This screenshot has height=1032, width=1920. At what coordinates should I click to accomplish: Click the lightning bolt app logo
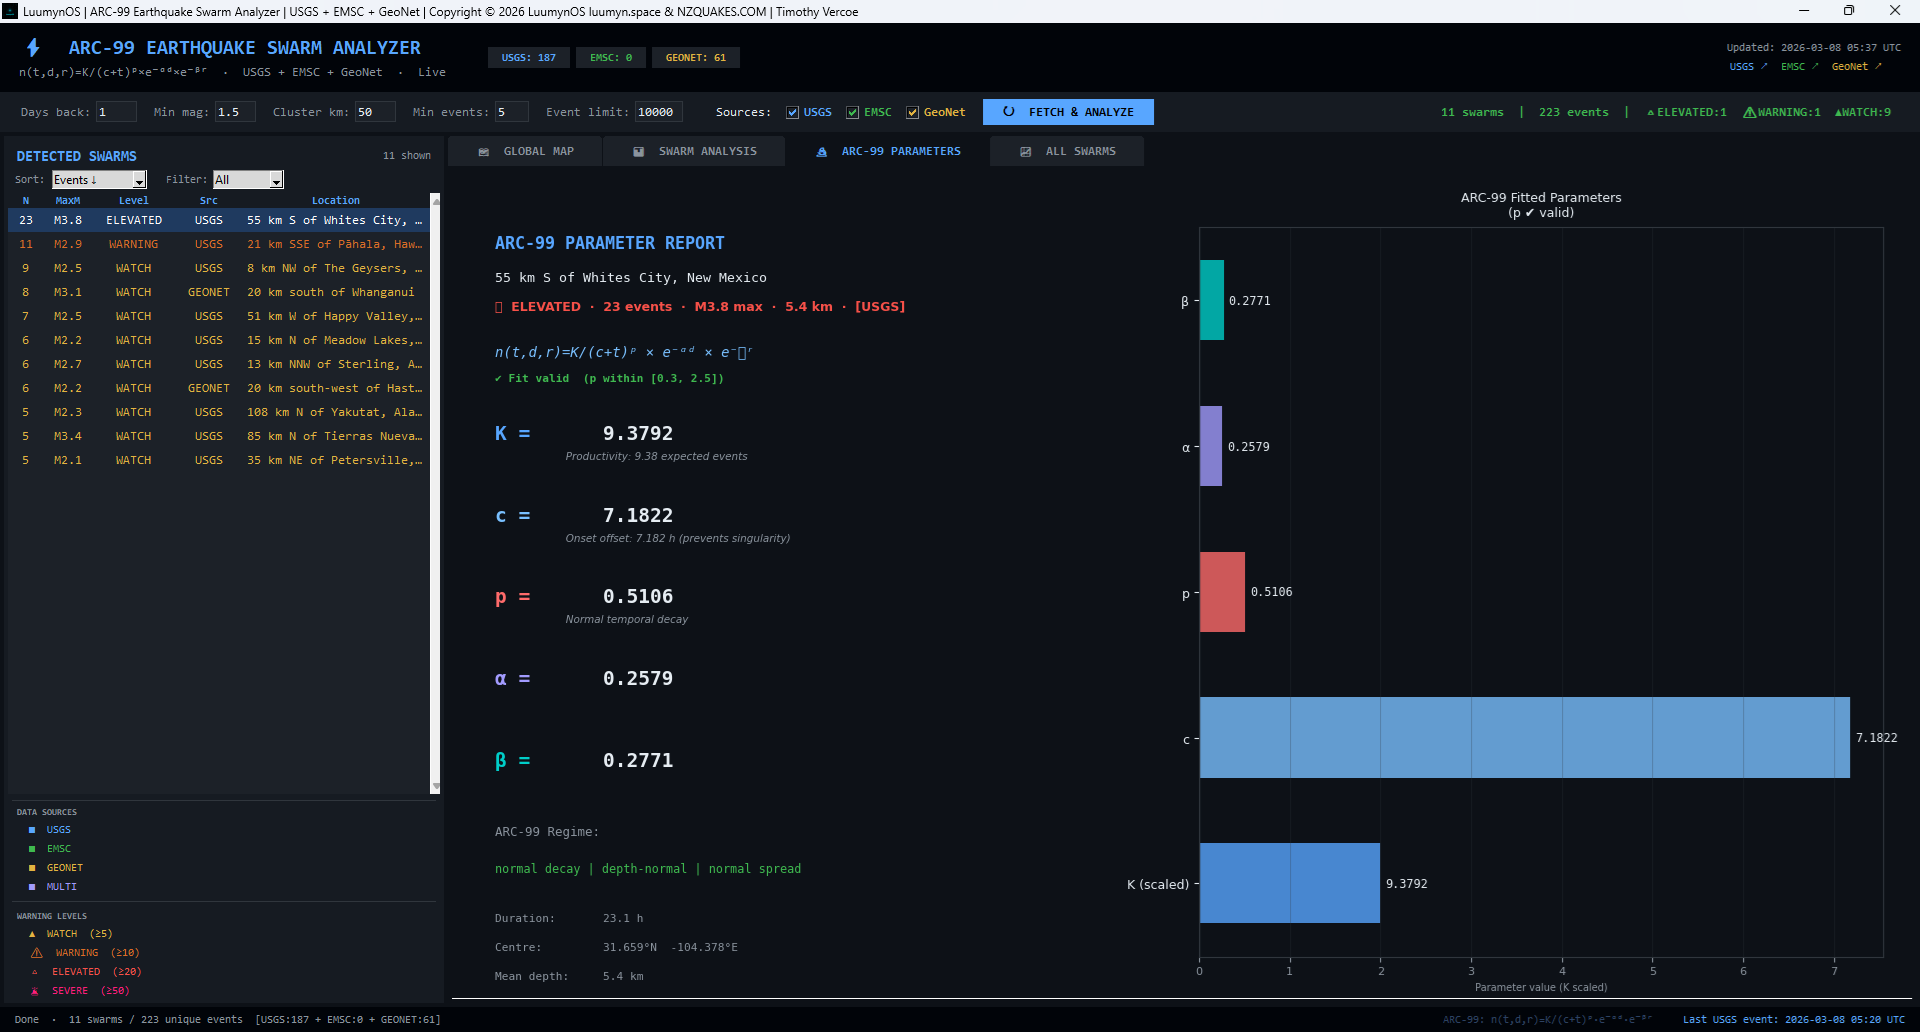pos(33,48)
